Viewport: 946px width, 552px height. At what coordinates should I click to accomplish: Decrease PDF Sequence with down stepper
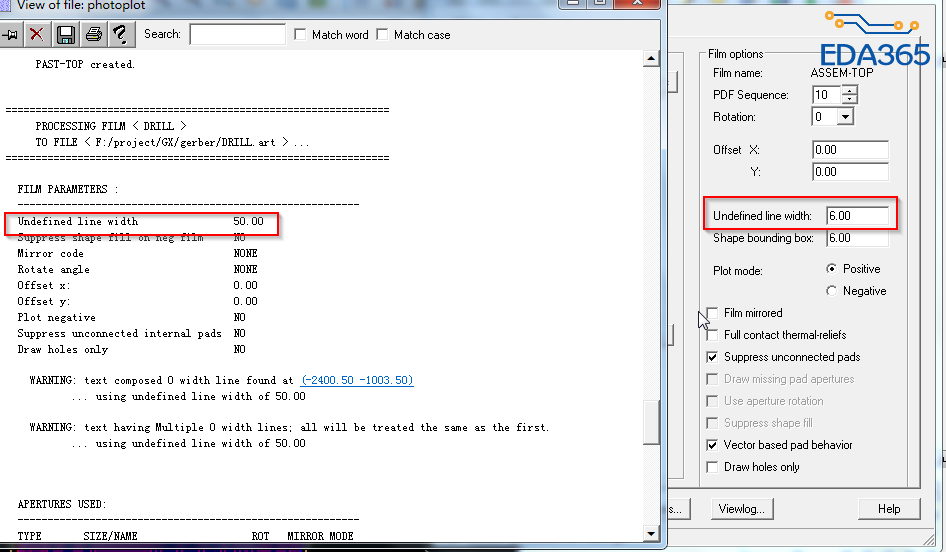tap(849, 99)
